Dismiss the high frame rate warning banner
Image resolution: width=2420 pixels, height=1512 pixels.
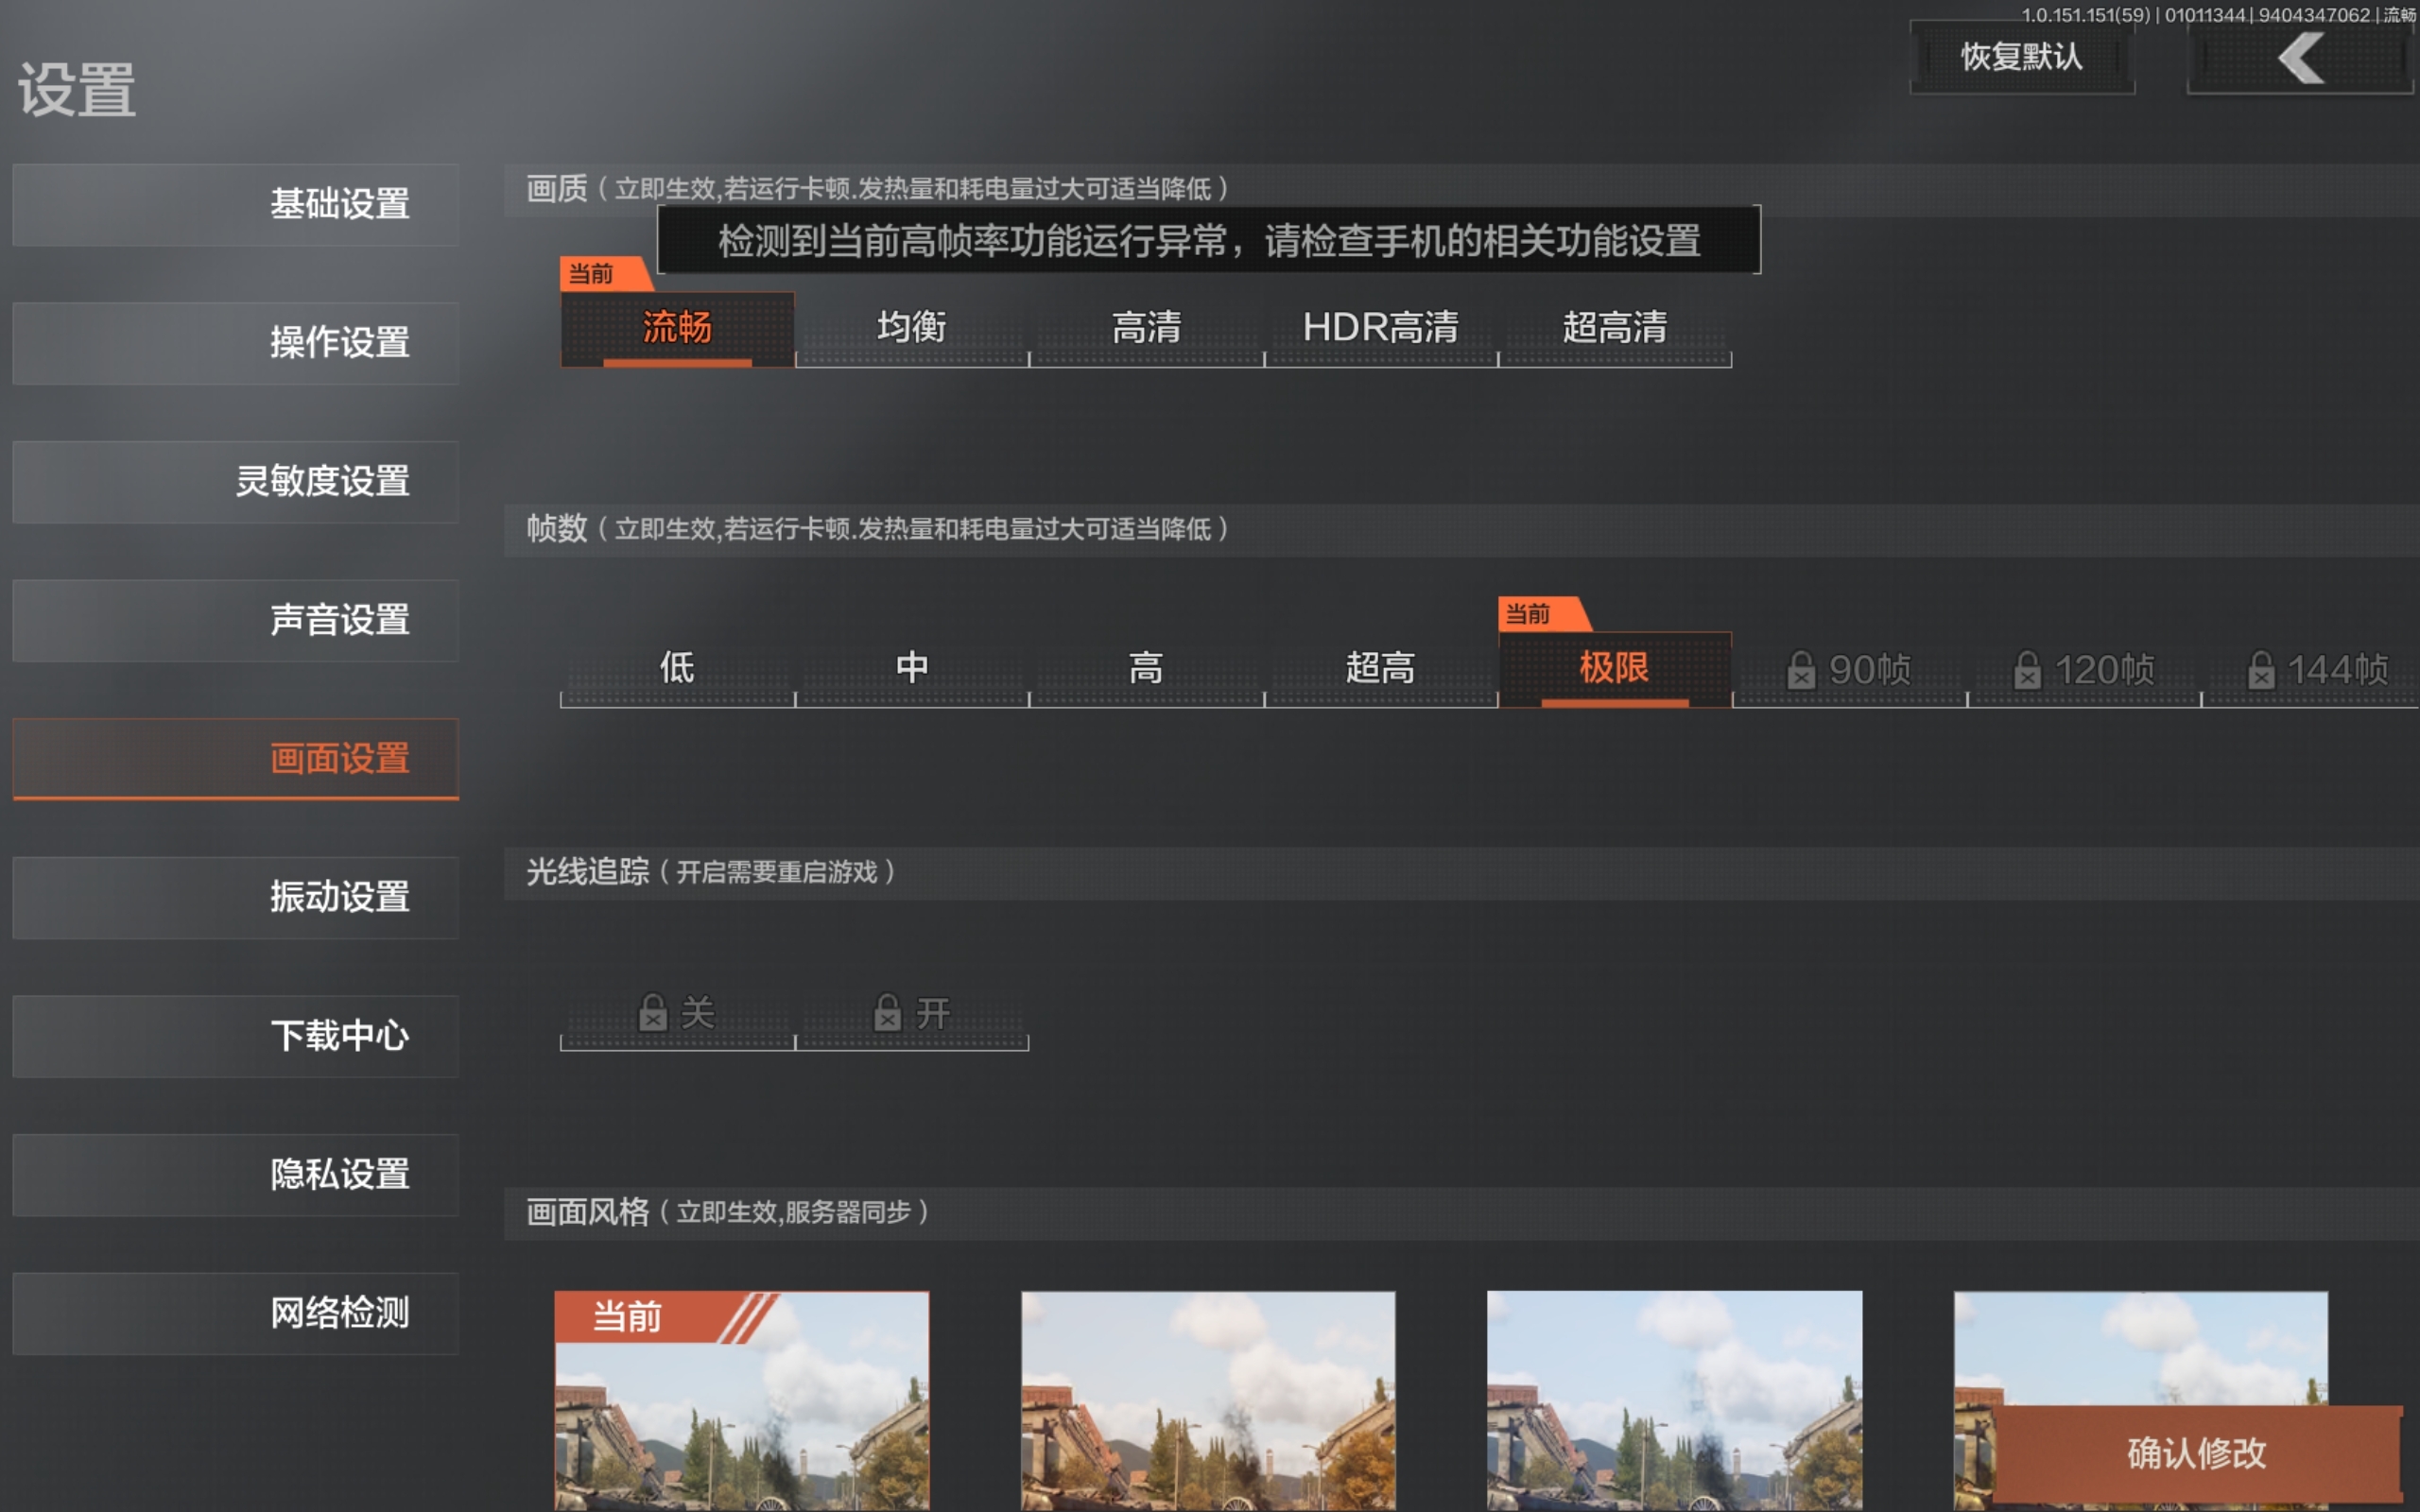[x=1209, y=241]
